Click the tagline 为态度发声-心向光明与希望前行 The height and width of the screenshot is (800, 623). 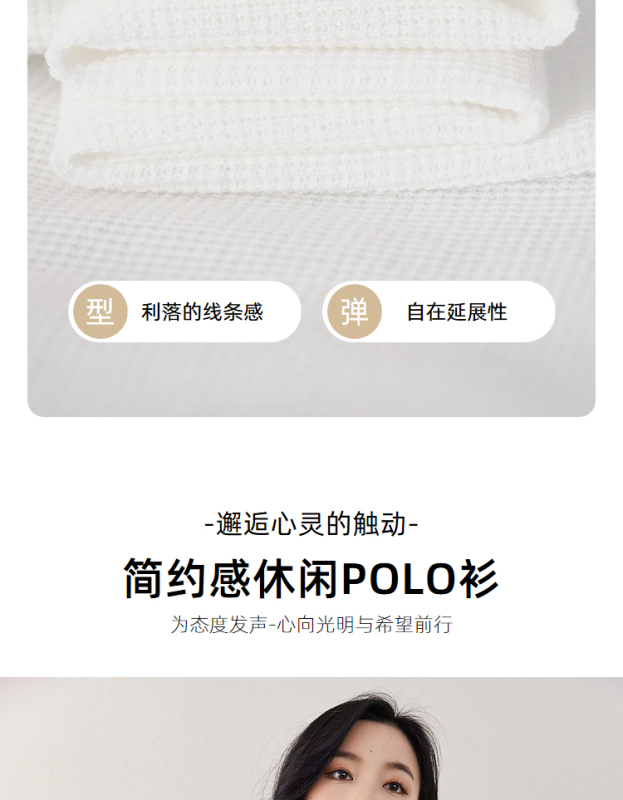click(311, 624)
